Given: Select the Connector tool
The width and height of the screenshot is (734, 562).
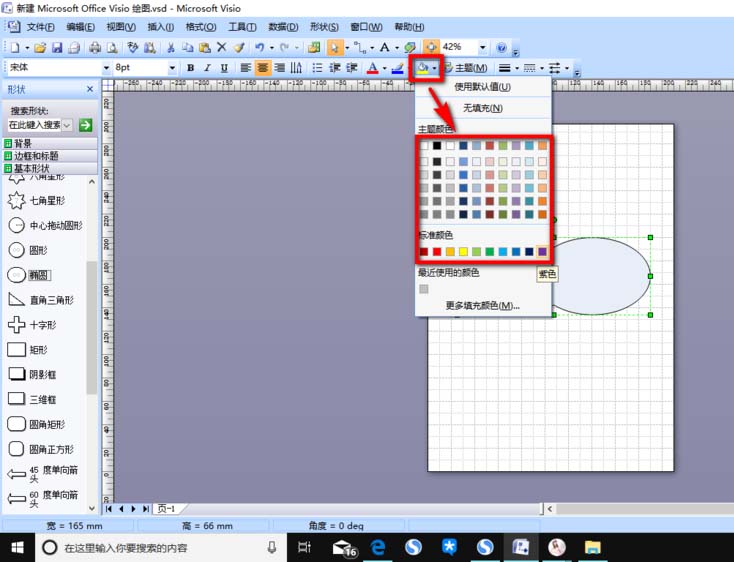Looking at the screenshot, I should click(x=360, y=47).
